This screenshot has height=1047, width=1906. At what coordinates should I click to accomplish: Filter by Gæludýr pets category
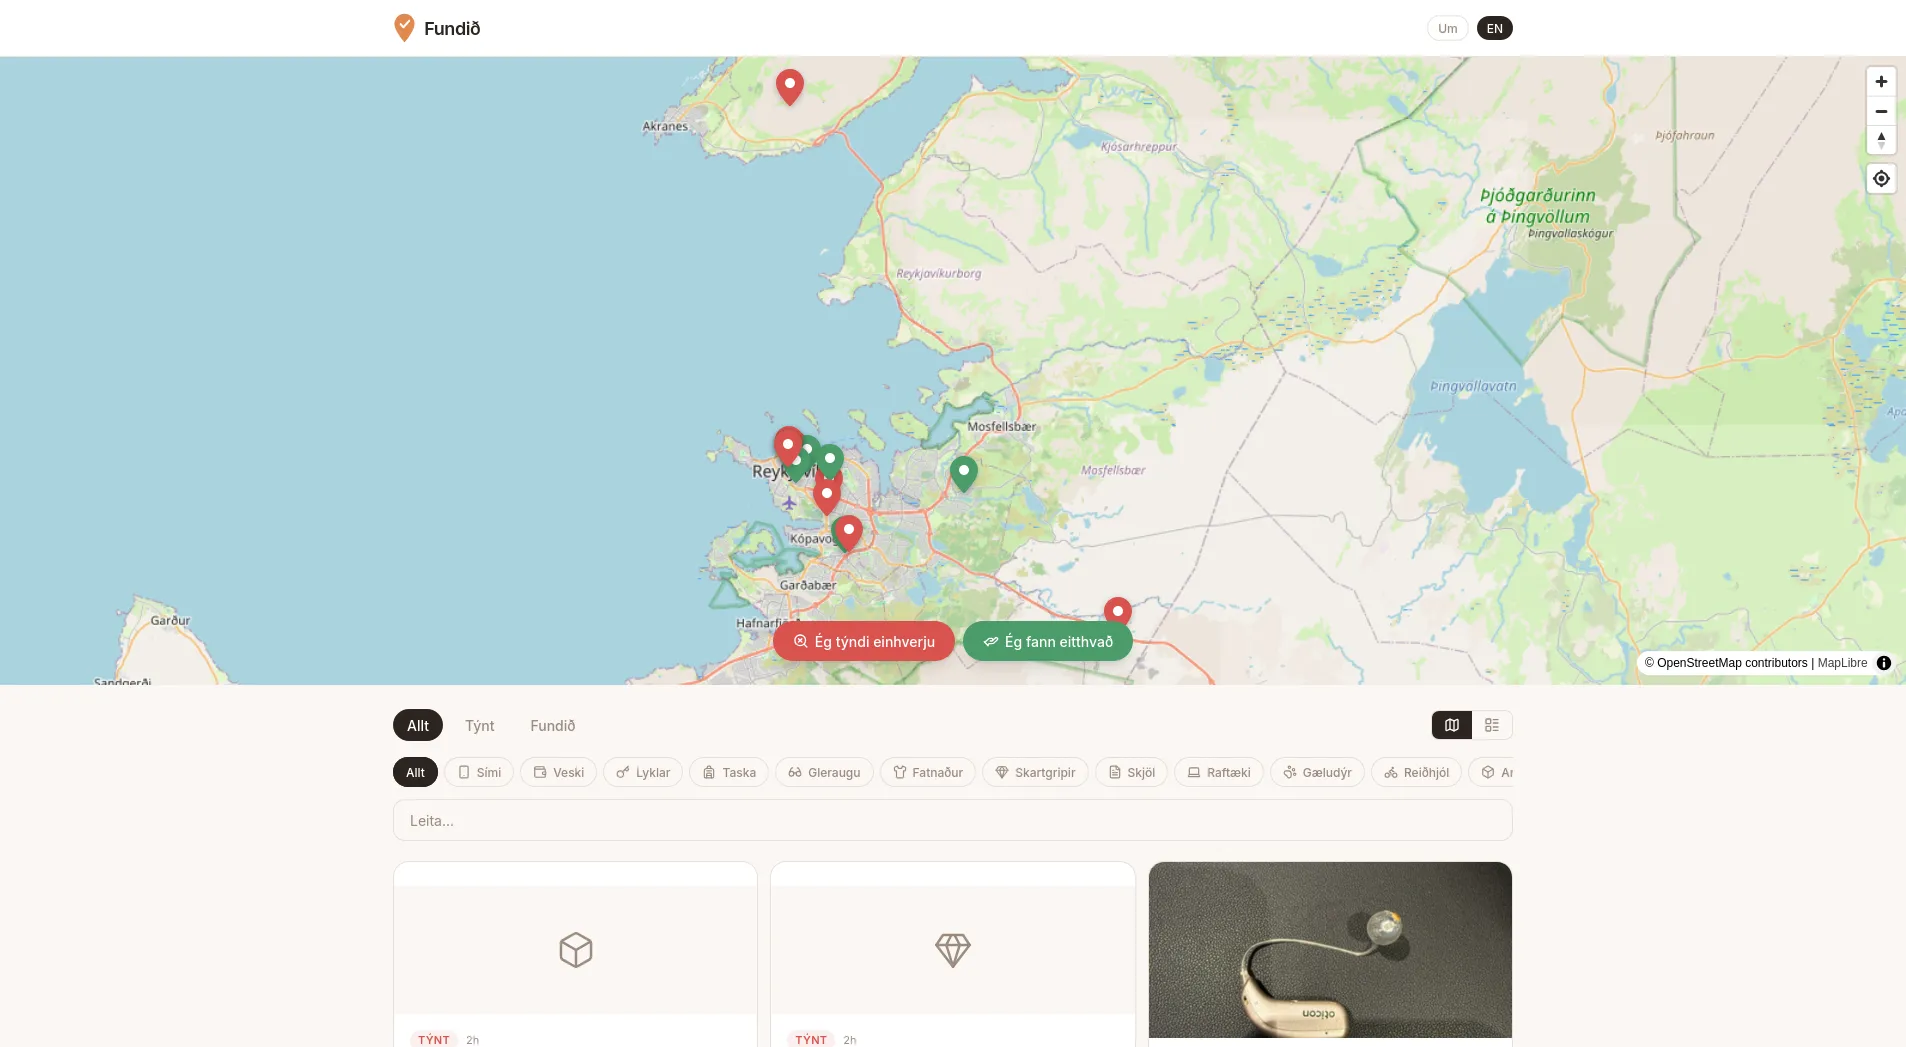pos(1317,772)
